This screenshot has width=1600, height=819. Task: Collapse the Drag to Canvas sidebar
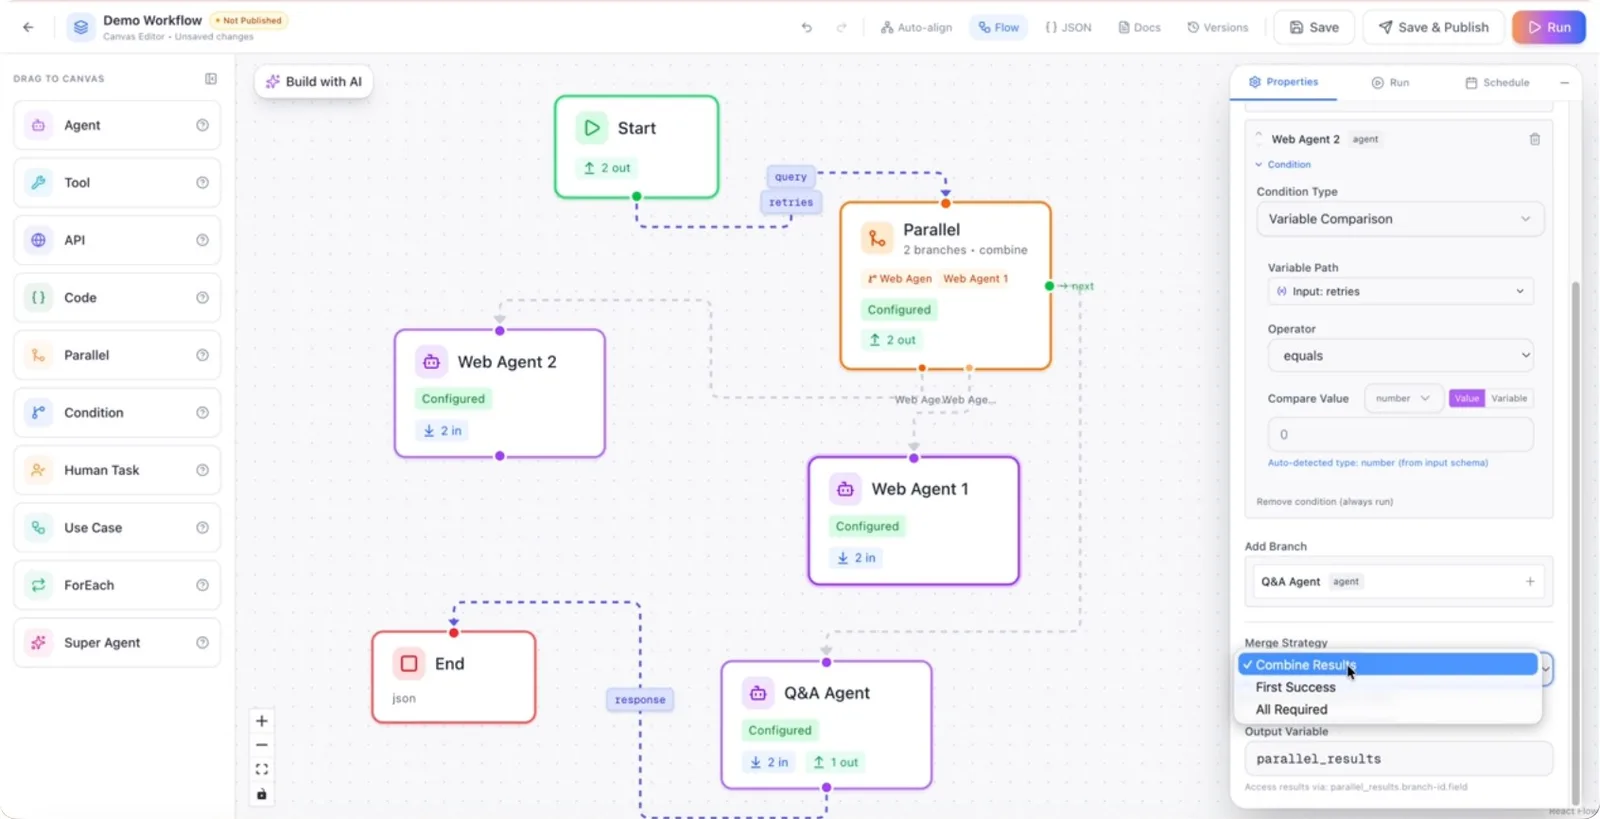pyautogui.click(x=211, y=79)
